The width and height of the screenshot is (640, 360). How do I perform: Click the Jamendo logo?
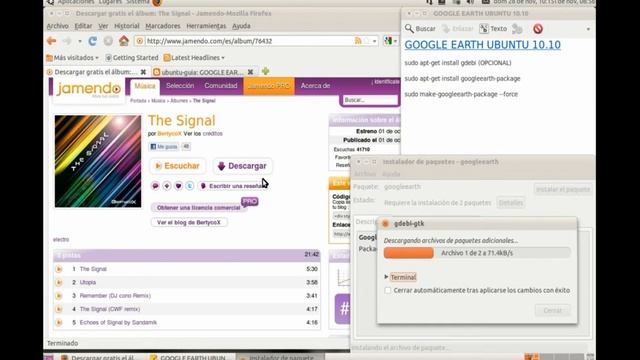[89, 89]
